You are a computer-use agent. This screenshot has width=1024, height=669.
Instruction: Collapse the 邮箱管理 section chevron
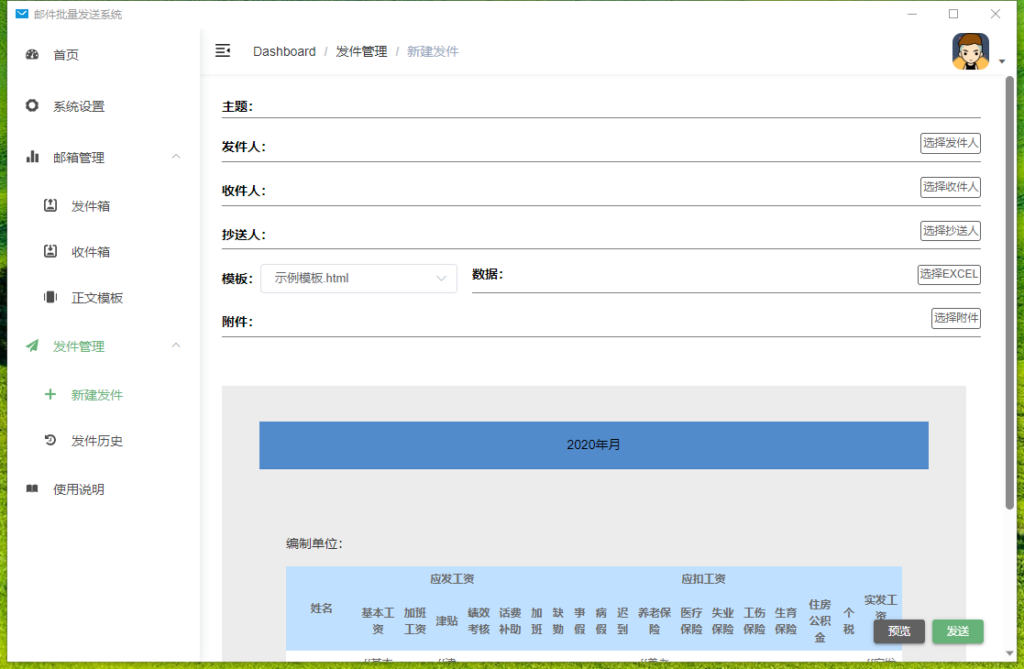click(x=176, y=157)
